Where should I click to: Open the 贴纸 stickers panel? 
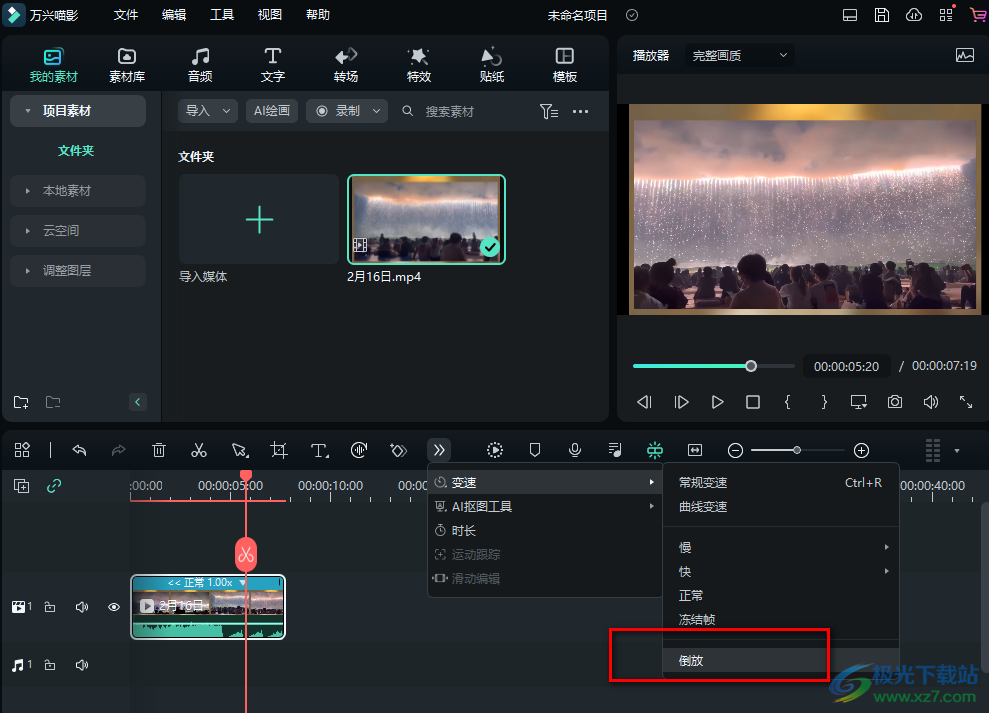(492, 65)
